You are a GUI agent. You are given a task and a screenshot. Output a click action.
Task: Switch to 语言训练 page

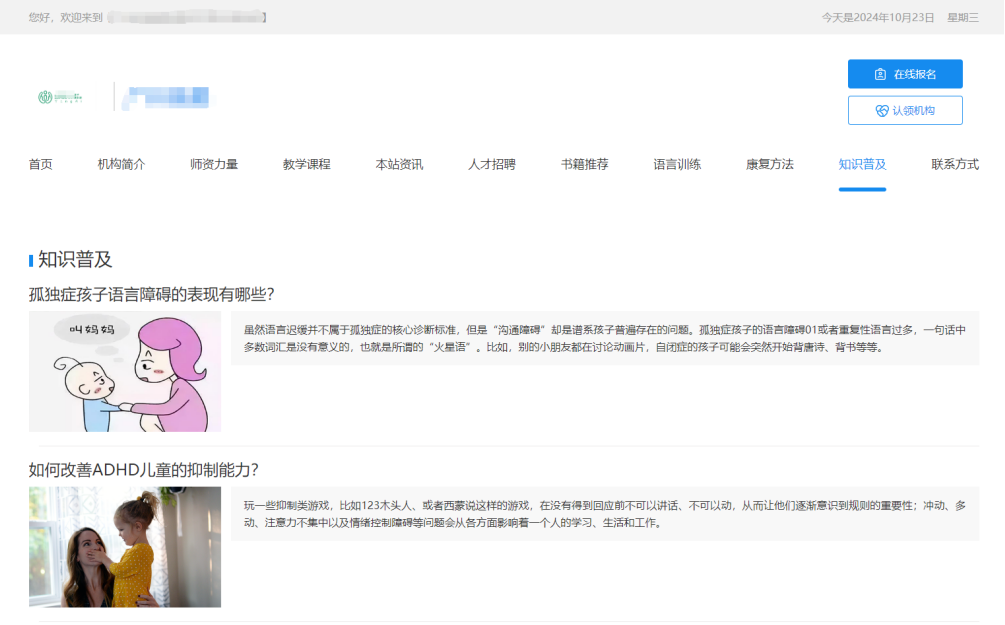[x=677, y=164]
